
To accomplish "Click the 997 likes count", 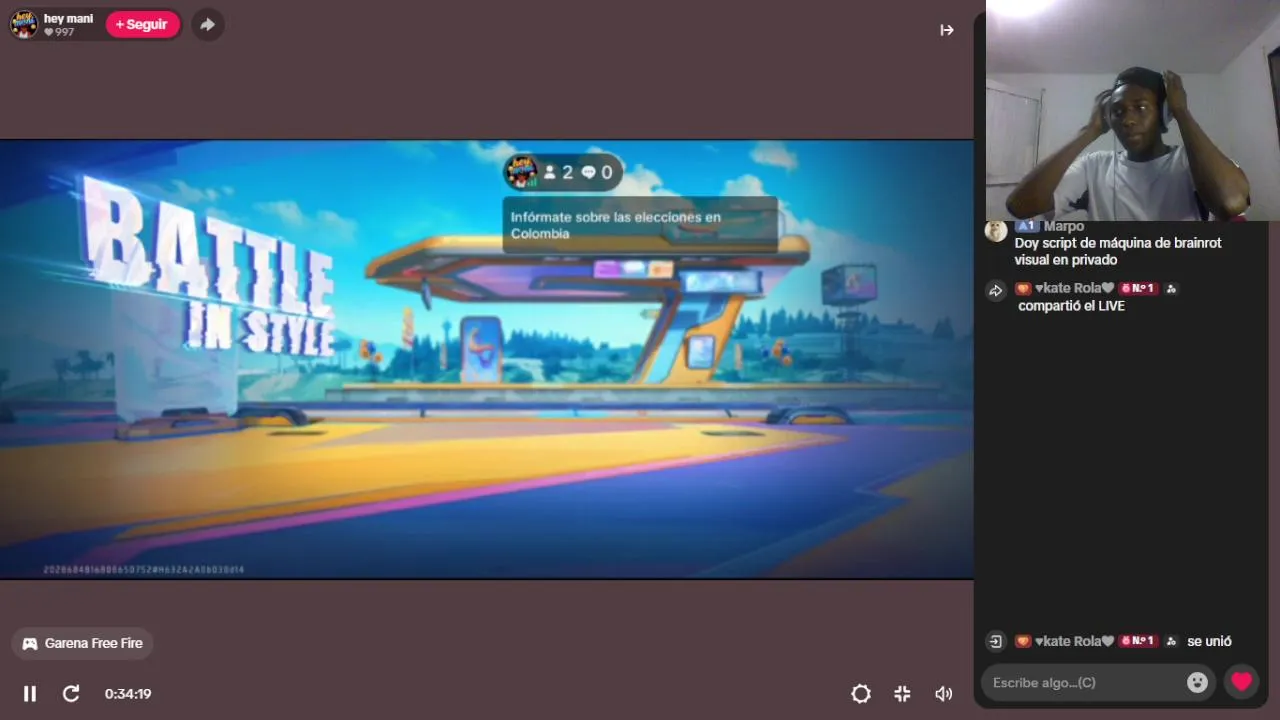I will (x=59, y=32).
